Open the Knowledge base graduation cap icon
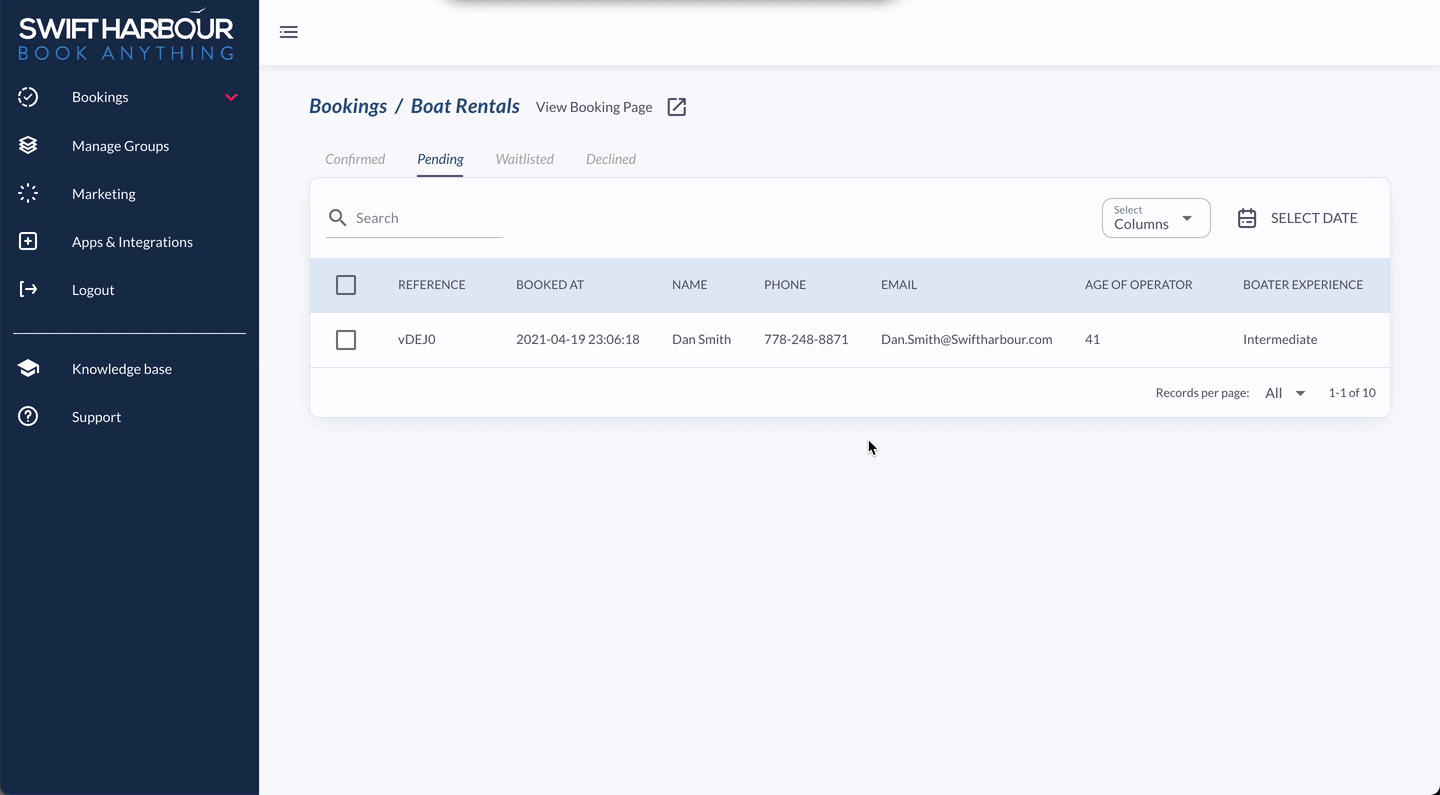Viewport: 1440px width, 795px height. [x=28, y=369]
